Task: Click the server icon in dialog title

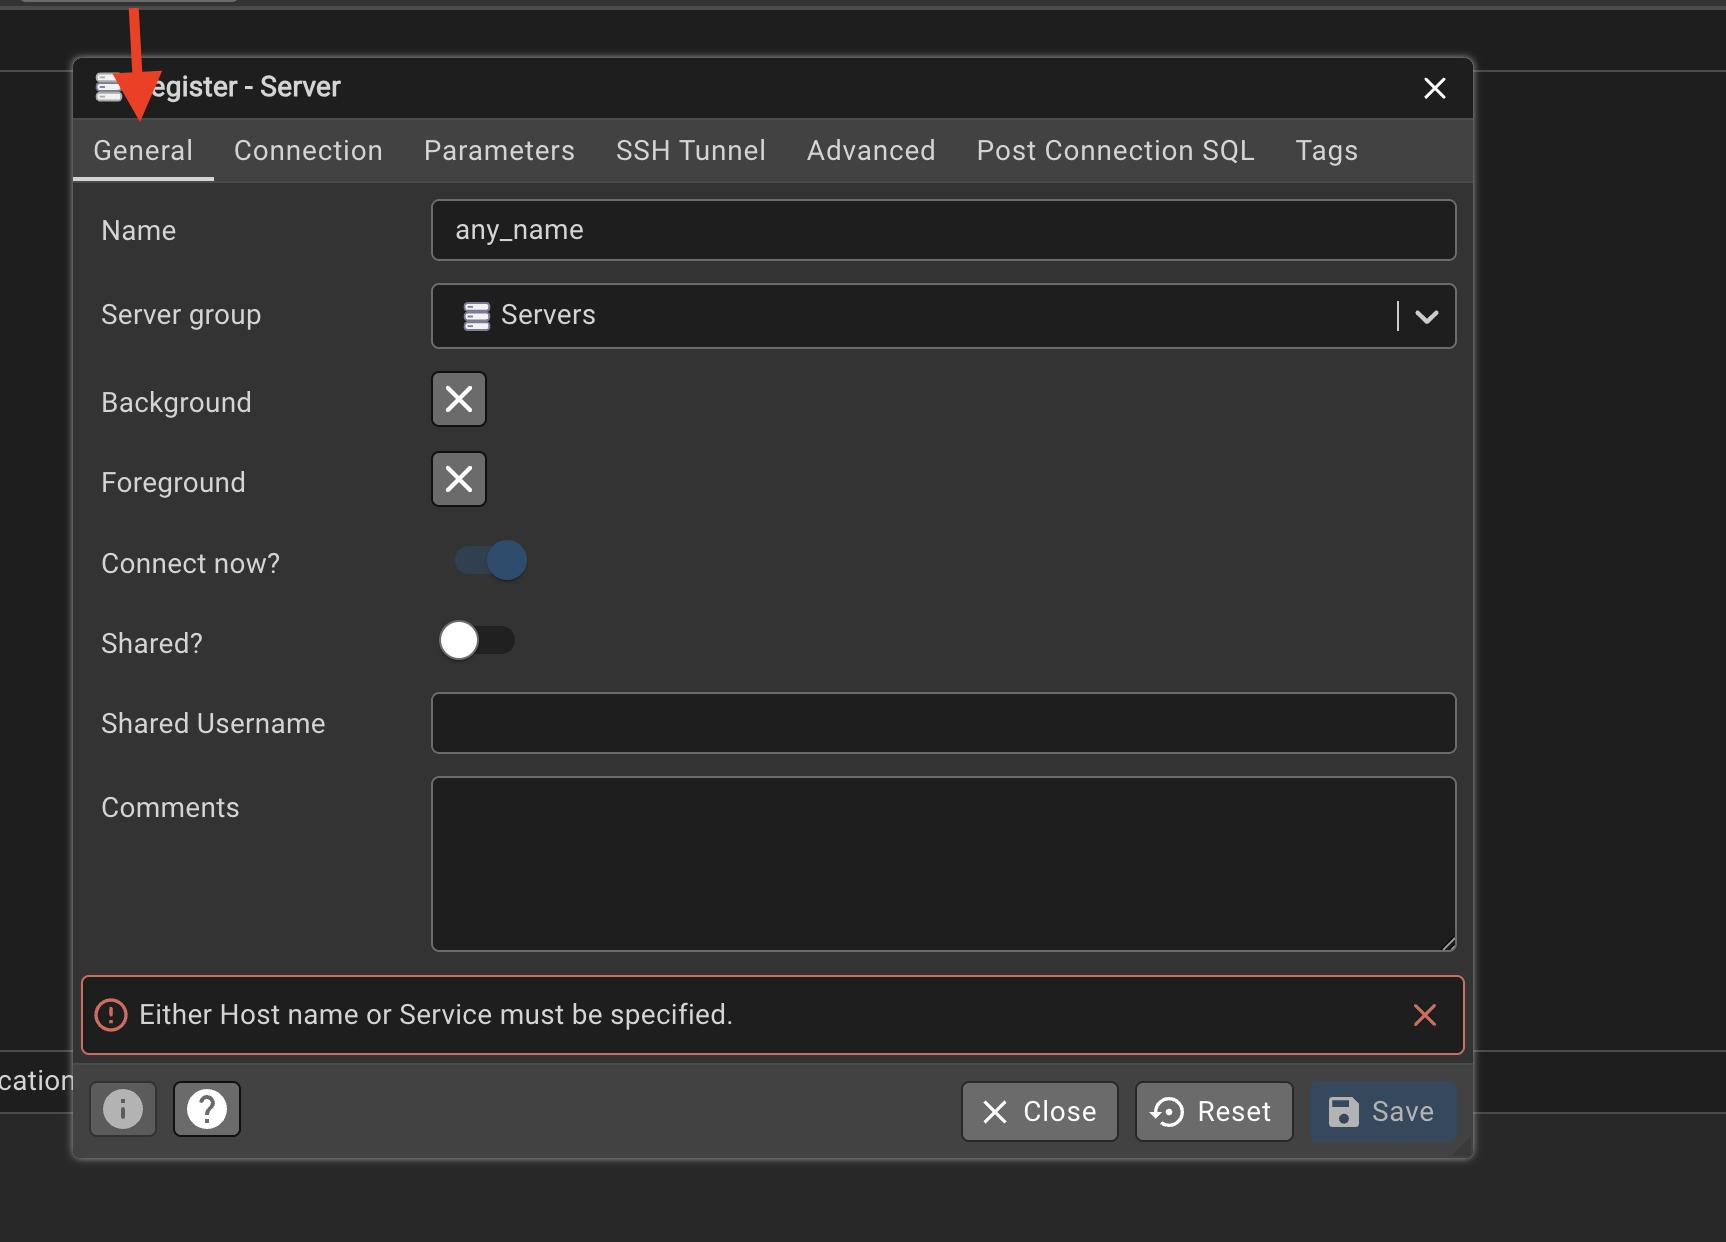Action: (108, 88)
